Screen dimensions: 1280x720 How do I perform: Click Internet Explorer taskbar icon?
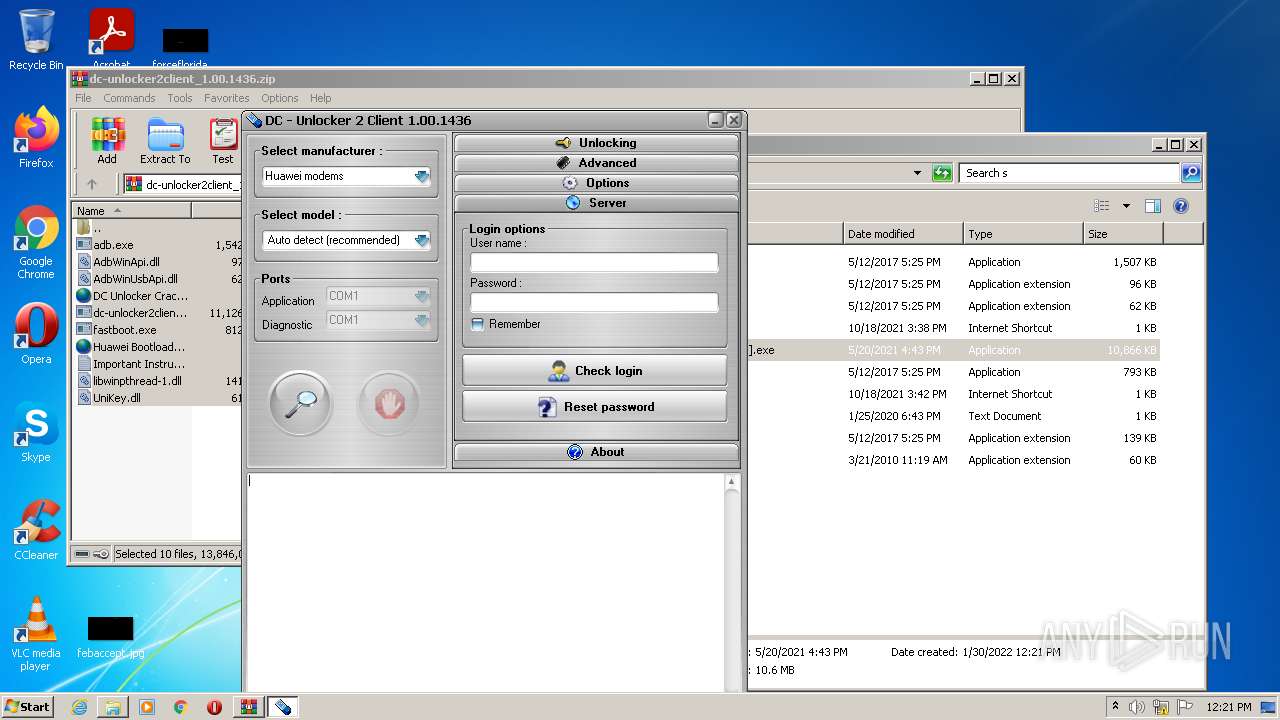click(x=79, y=707)
